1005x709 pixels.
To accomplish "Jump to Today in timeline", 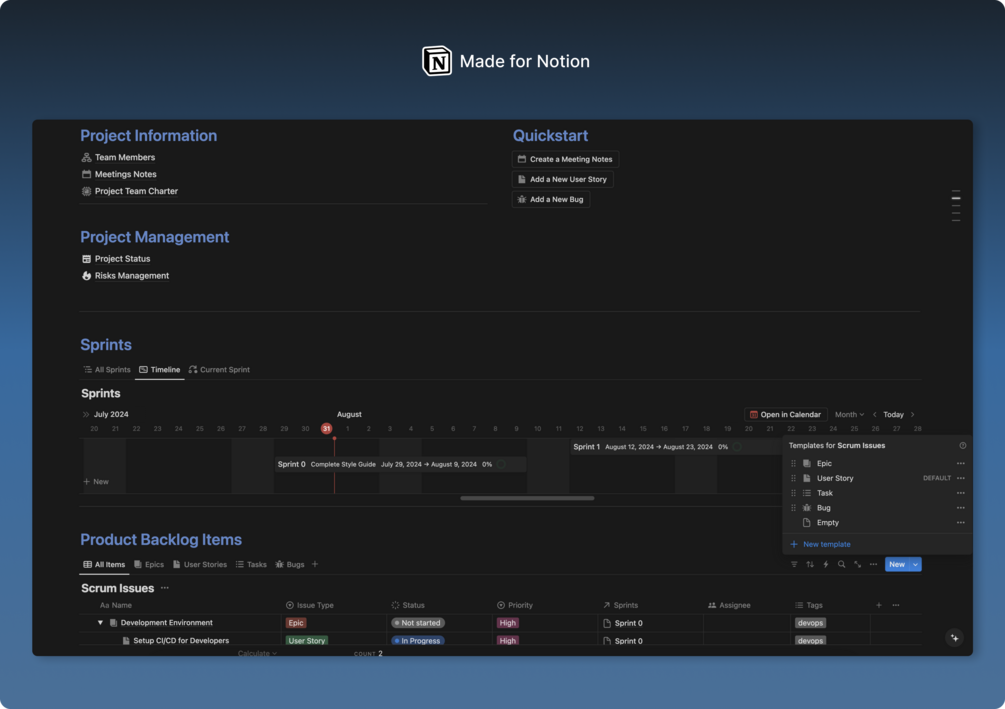I will pyautogui.click(x=893, y=415).
